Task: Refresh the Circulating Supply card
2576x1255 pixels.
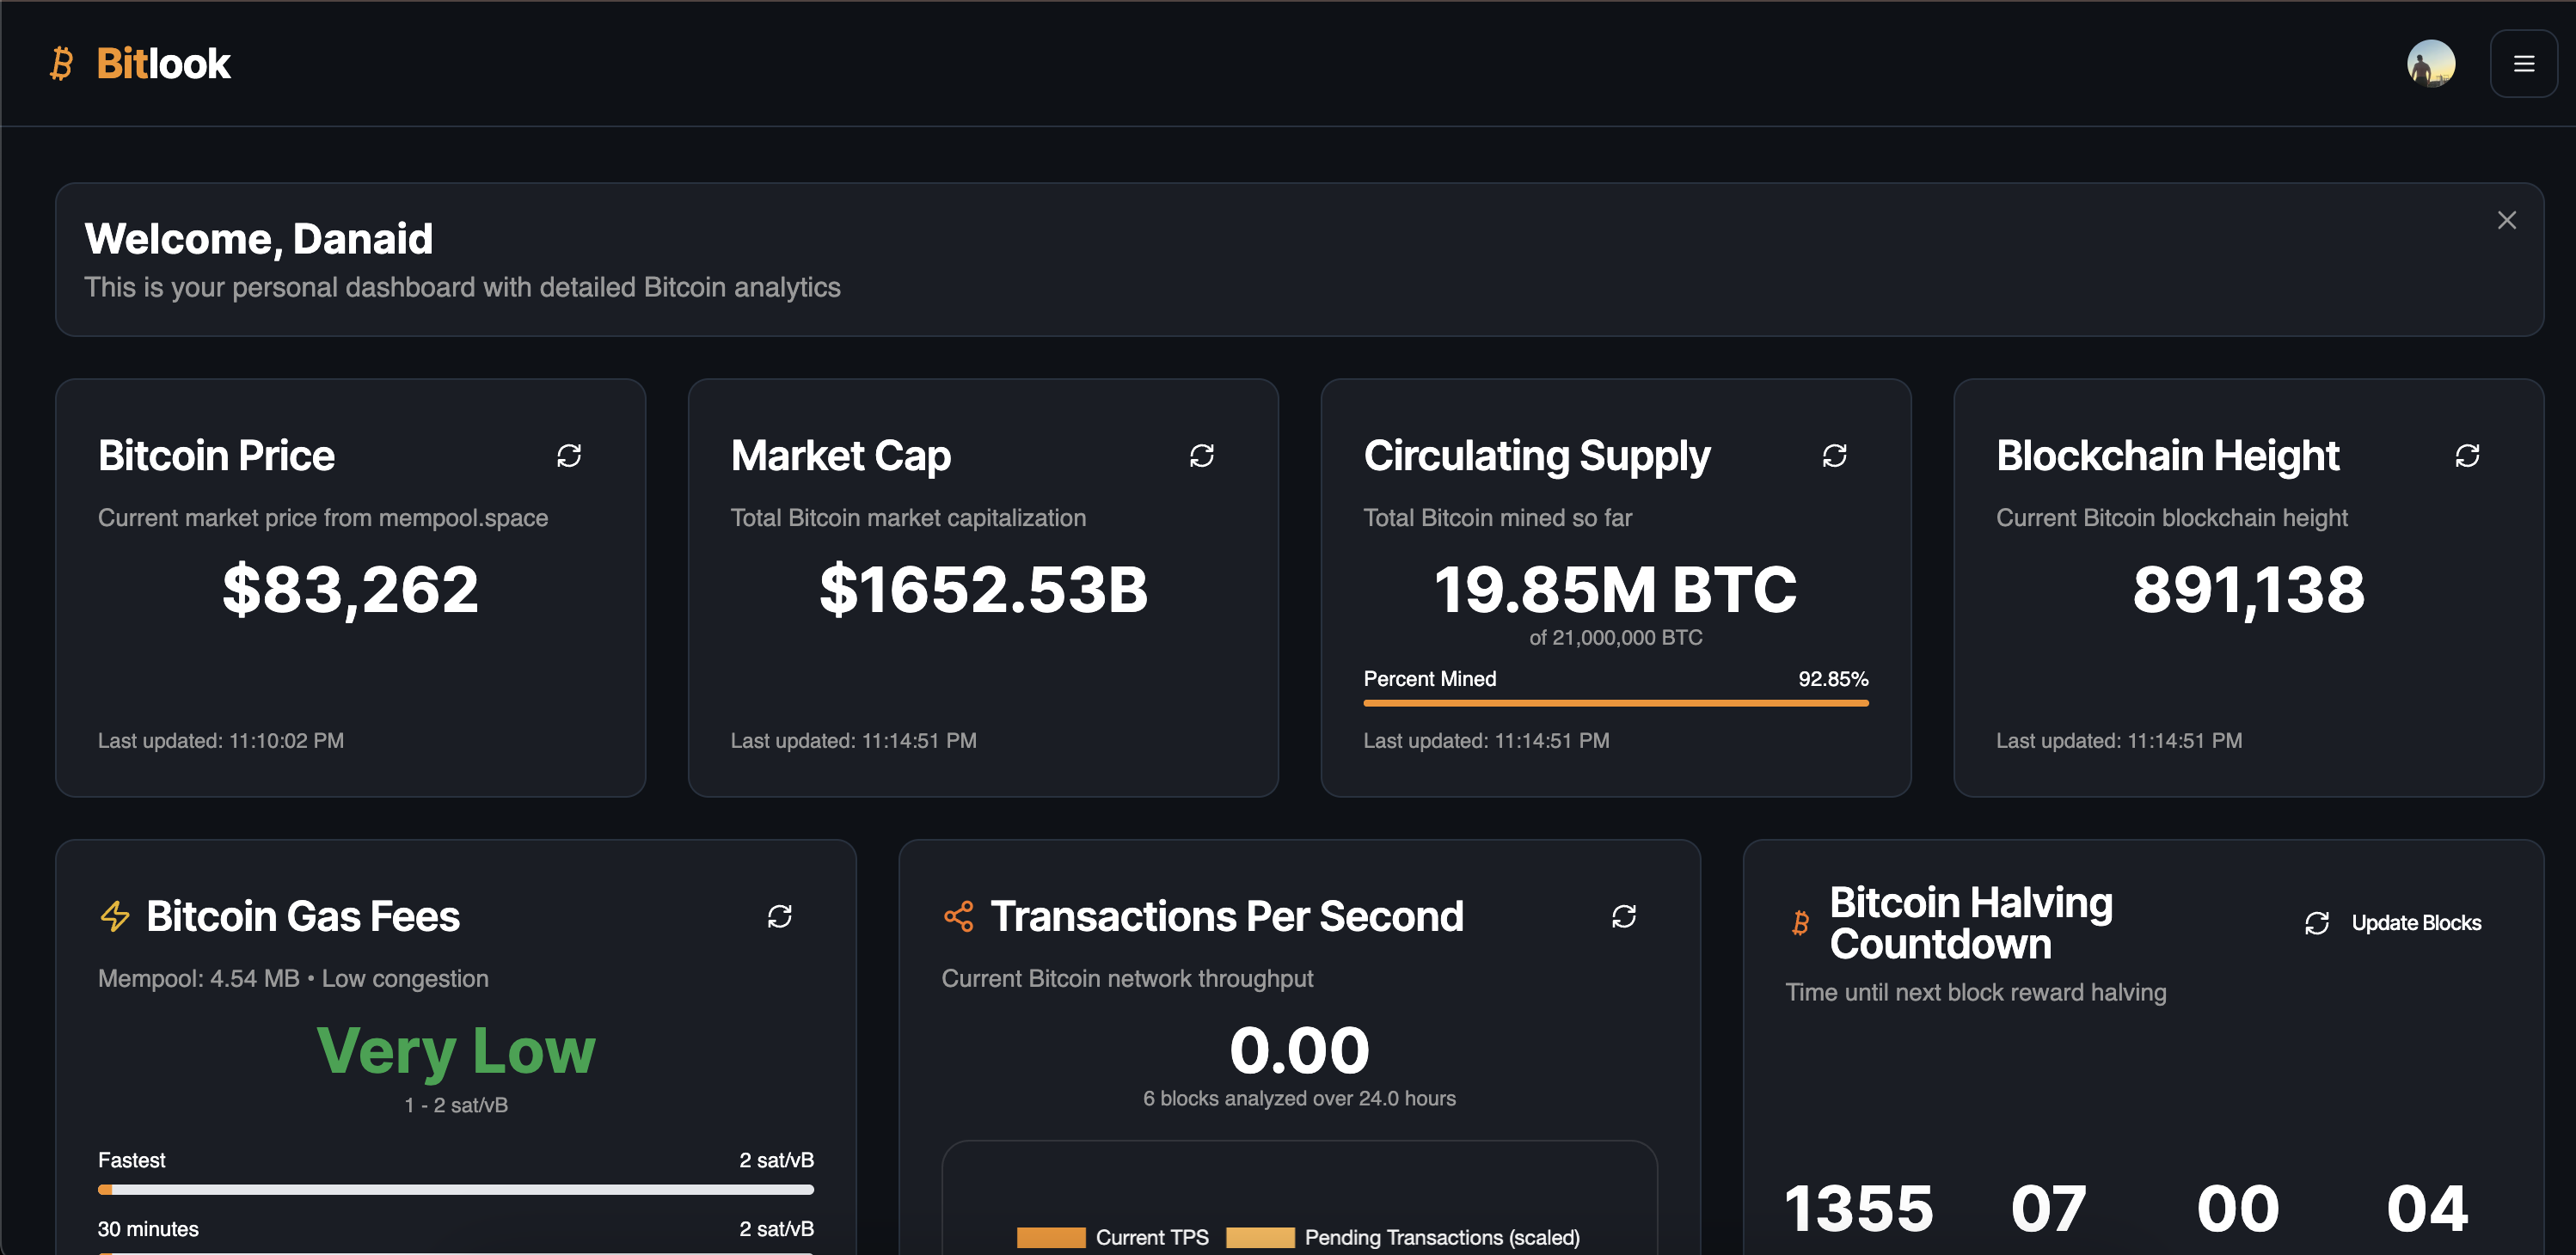Action: point(1834,456)
